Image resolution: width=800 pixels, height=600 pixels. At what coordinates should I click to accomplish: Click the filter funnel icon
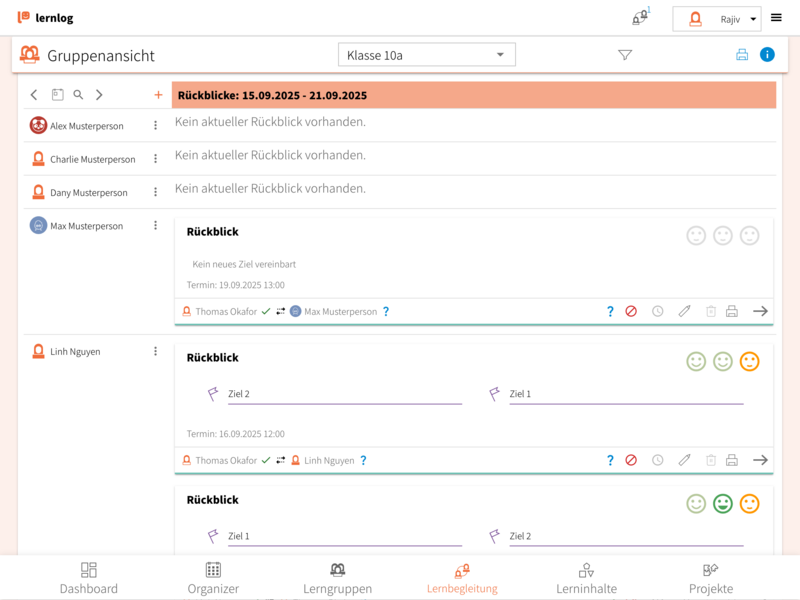(x=625, y=55)
